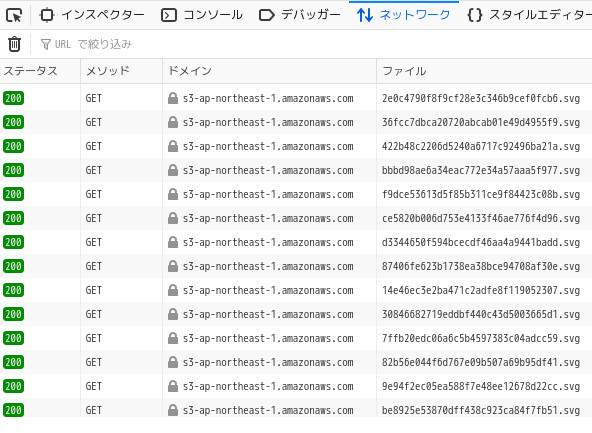
Task: Click the domain text in be8925e5 row
Action: 268,410
